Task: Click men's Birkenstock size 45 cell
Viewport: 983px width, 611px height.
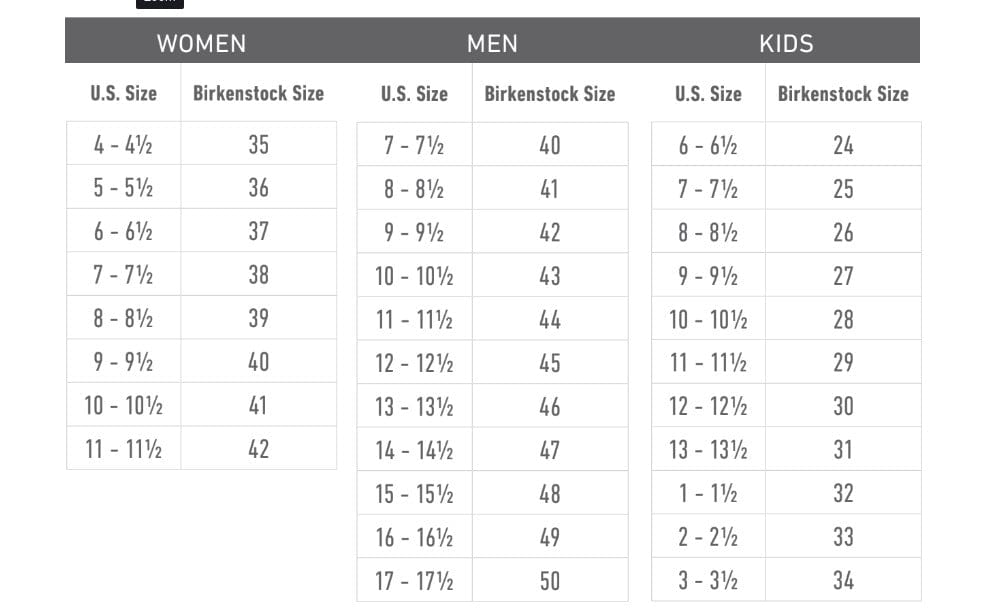Action: point(549,363)
